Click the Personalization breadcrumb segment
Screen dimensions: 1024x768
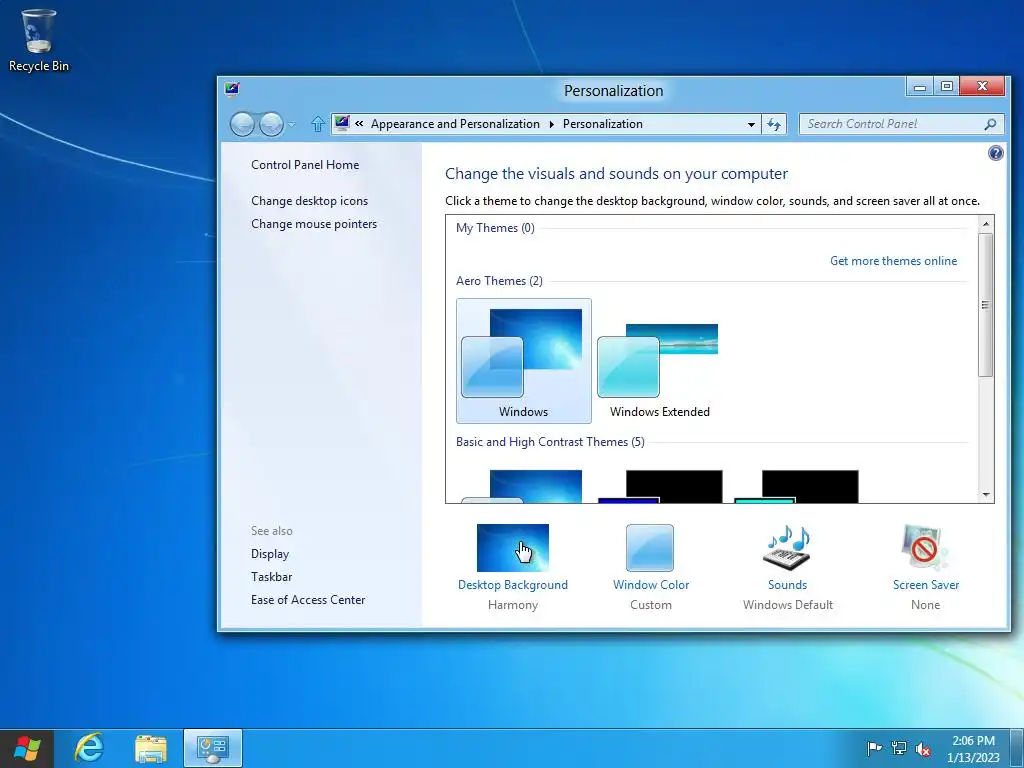click(603, 124)
